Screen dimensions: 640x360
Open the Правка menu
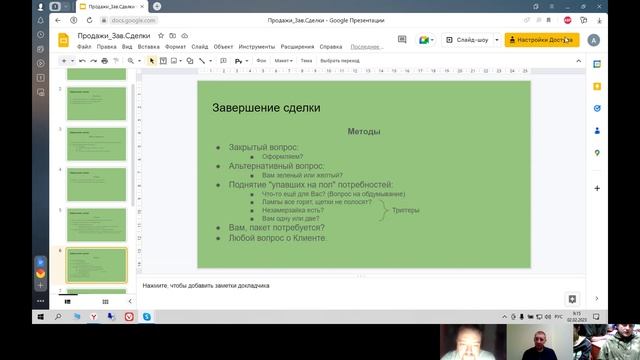(107, 47)
